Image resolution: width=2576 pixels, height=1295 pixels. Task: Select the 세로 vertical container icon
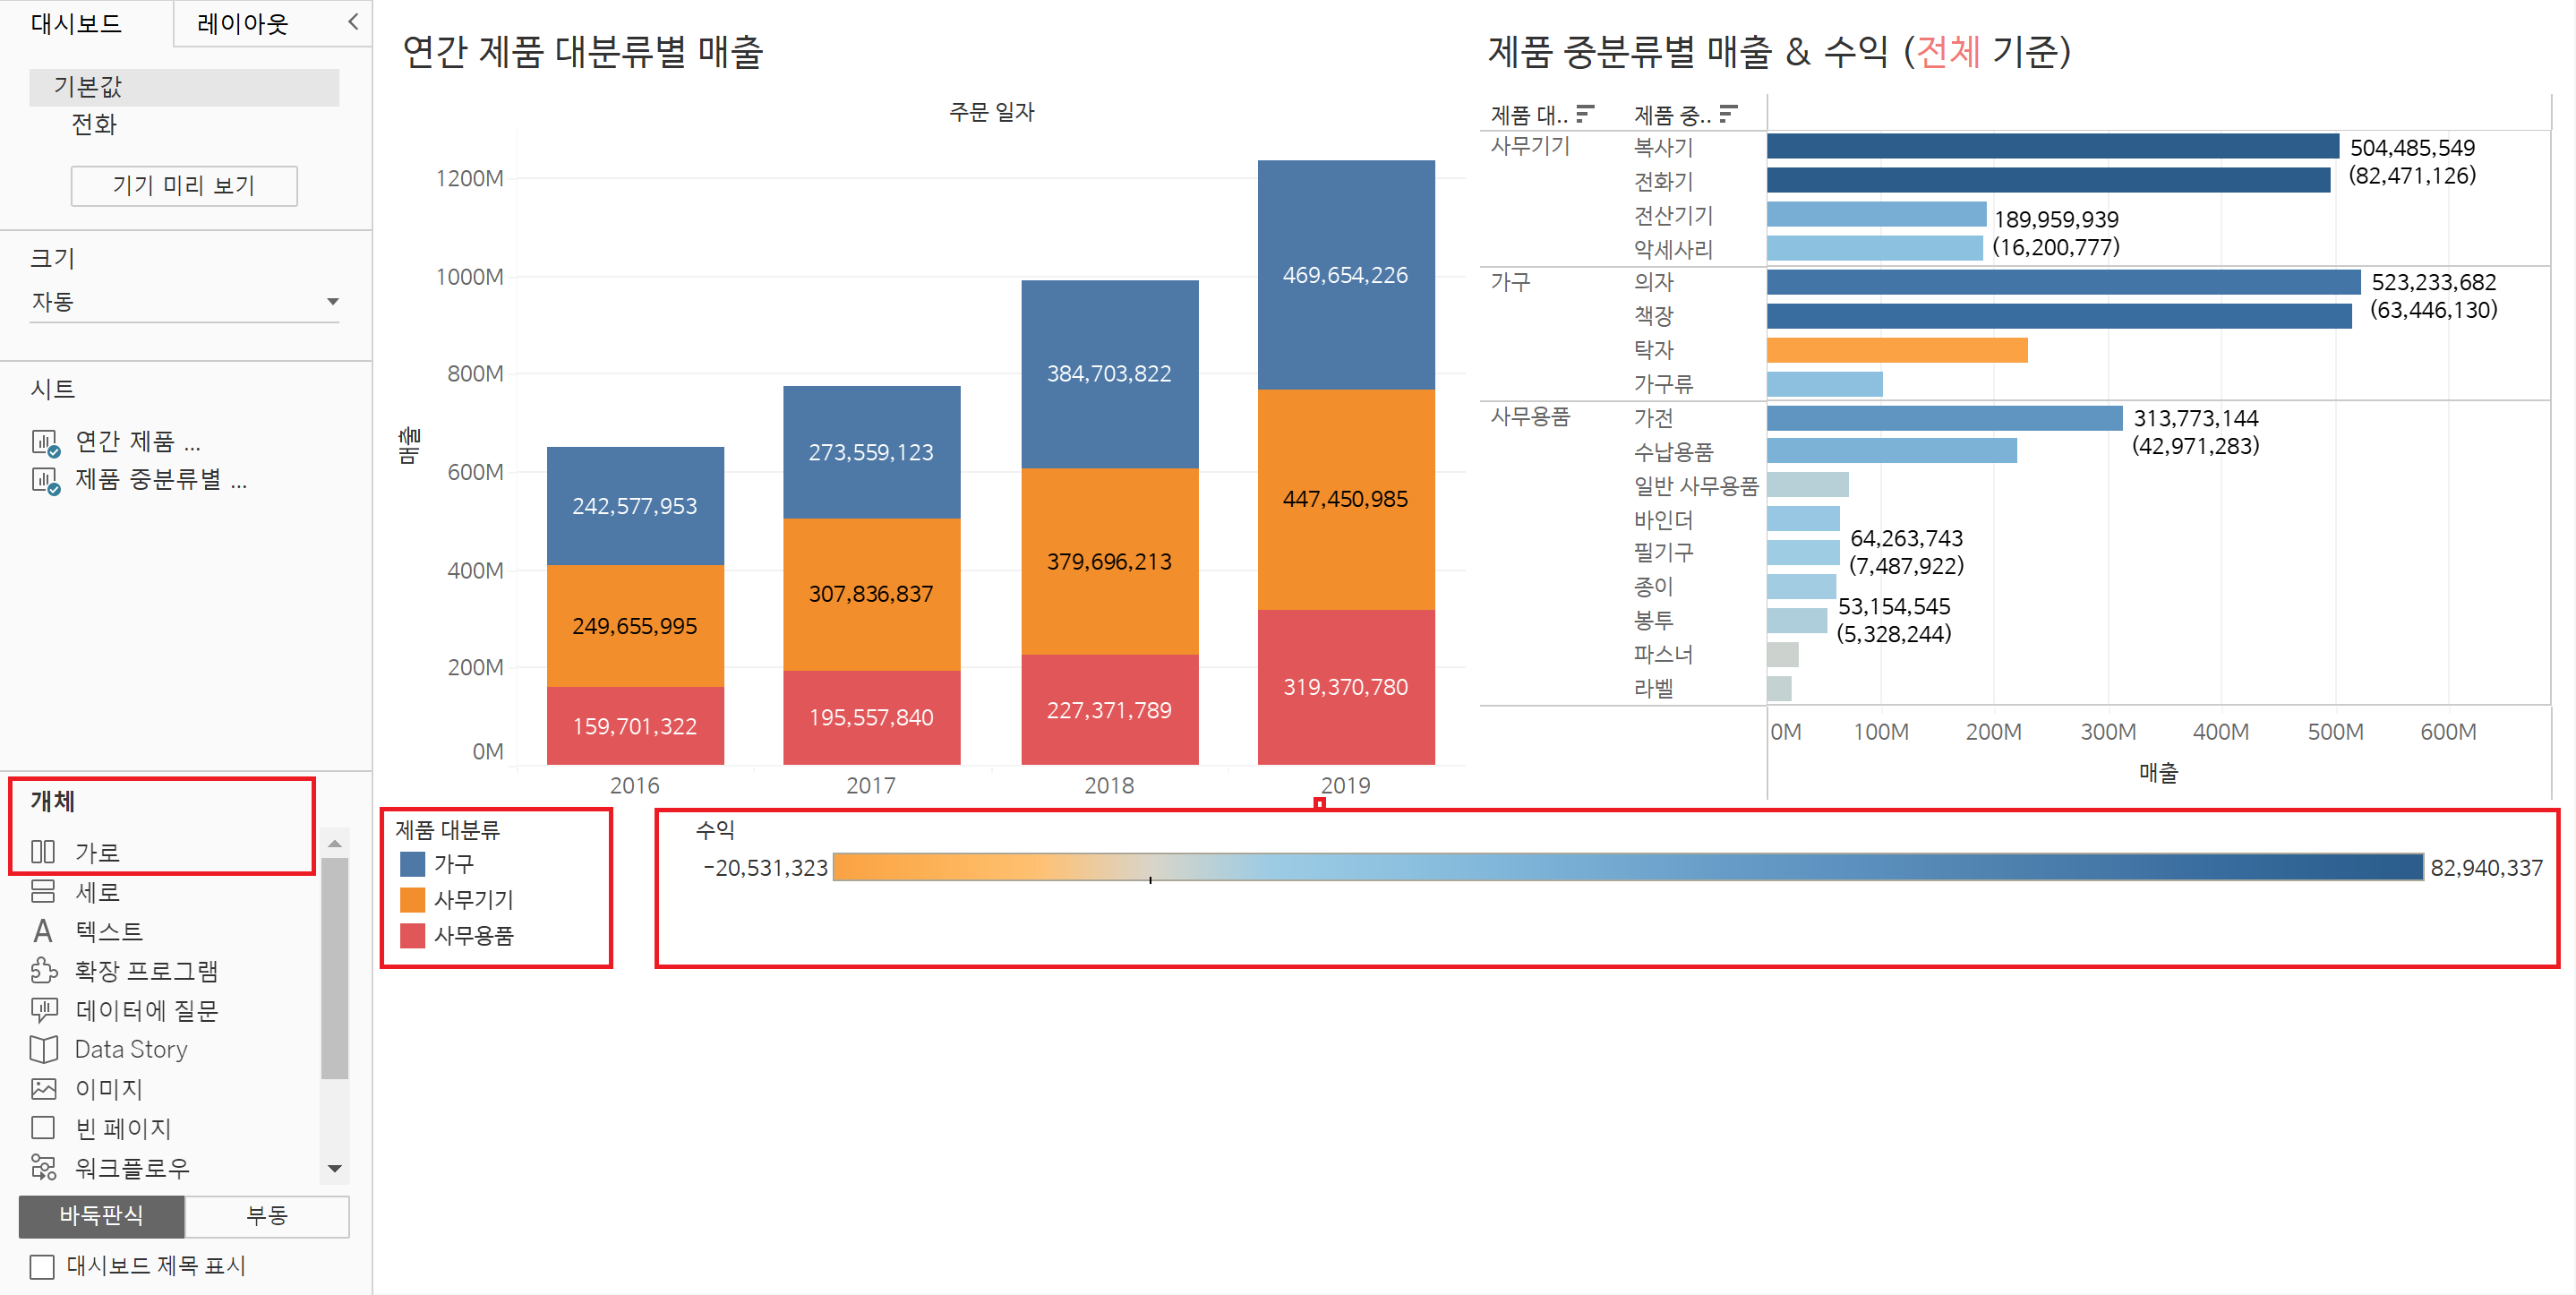43,891
